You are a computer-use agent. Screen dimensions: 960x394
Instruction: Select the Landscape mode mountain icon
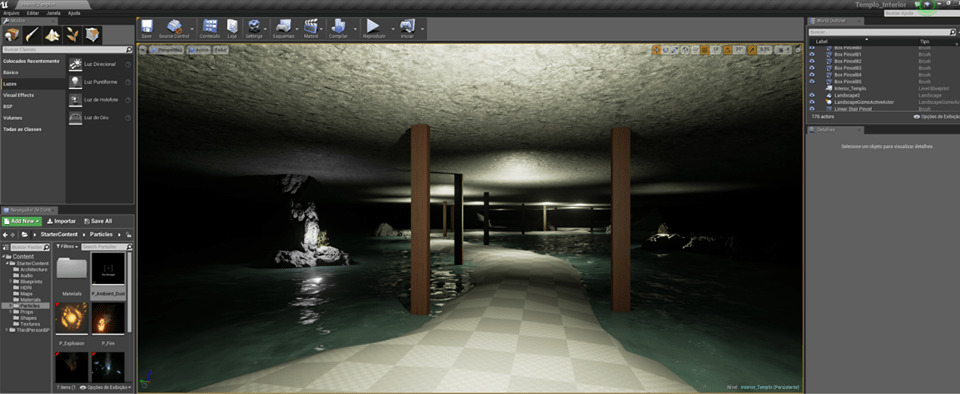click(x=53, y=34)
